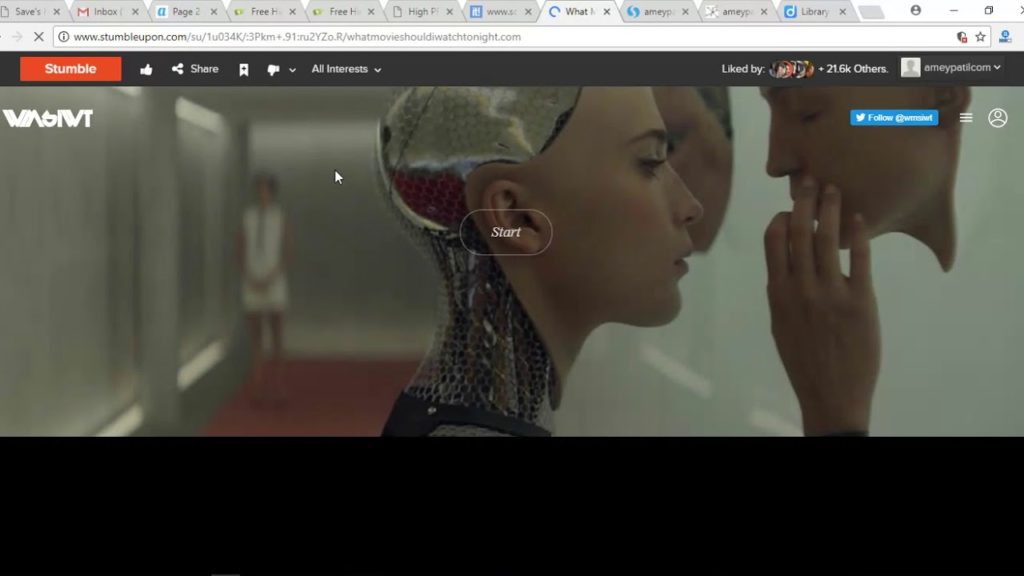Viewport: 1024px width, 576px height.
Task: Close the Inbox Gmail tab
Action: pyautogui.click(x=135, y=12)
